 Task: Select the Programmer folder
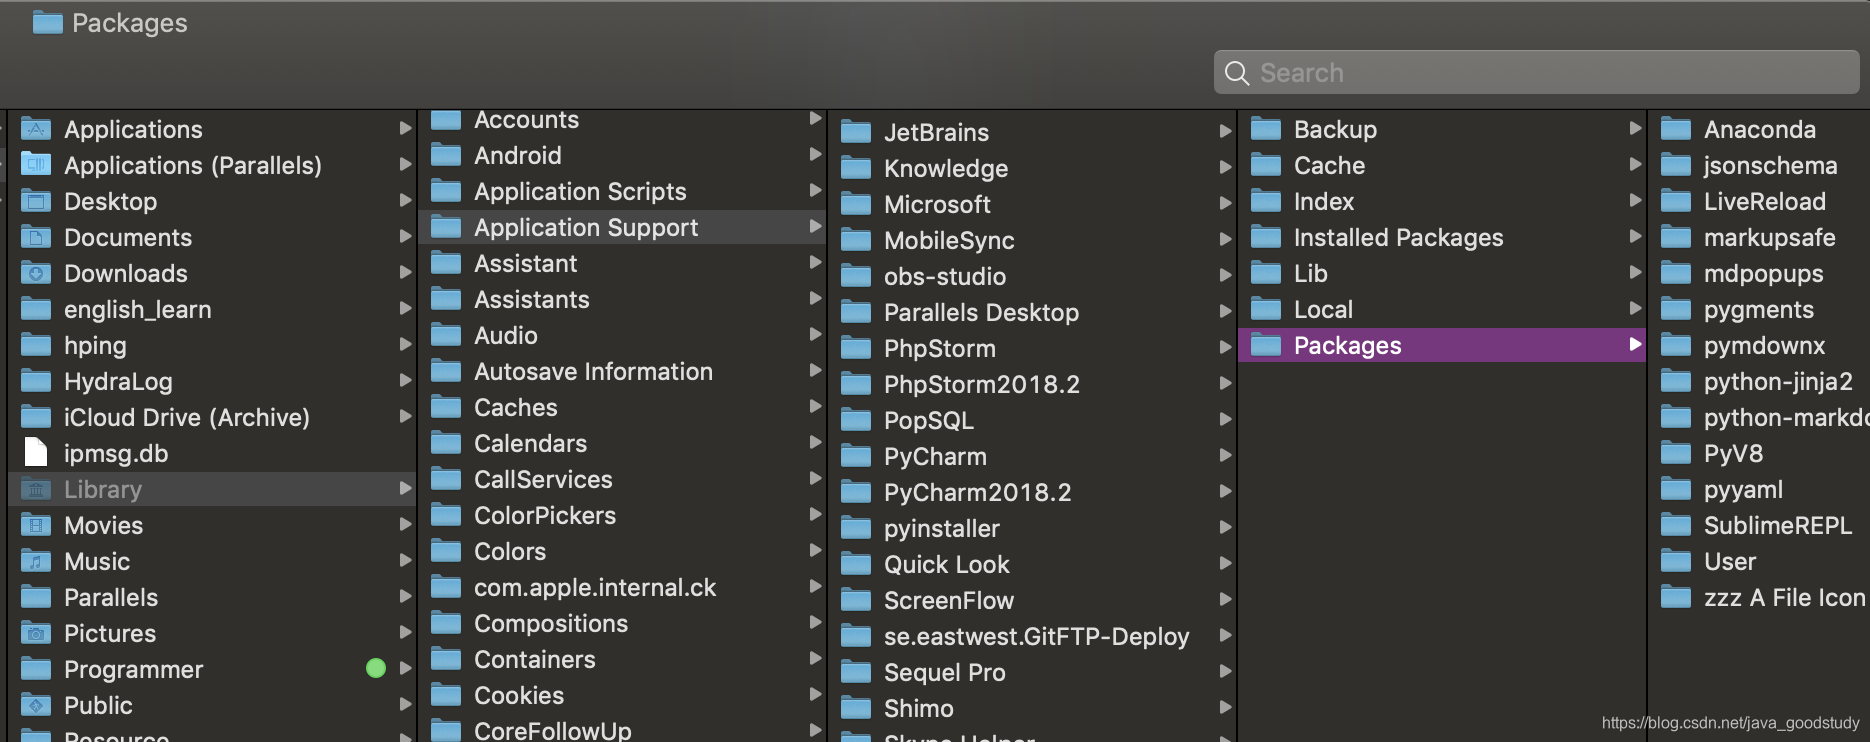[x=212, y=669]
